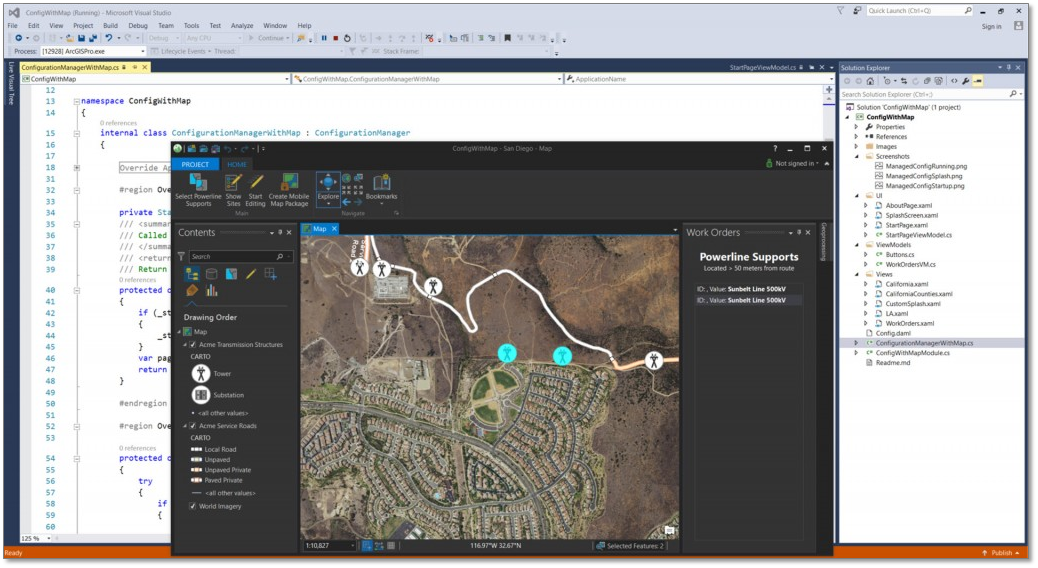The image size is (1038, 568).
Task: Select List By Snapping icon in Contents
Action: pyautogui.click(x=271, y=274)
